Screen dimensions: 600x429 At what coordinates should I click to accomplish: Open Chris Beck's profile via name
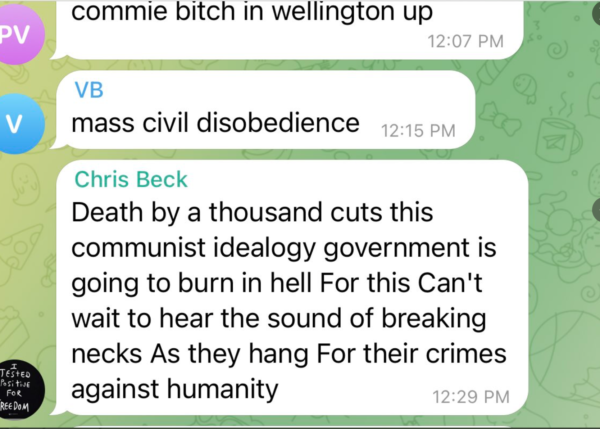[x=131, y=179]
